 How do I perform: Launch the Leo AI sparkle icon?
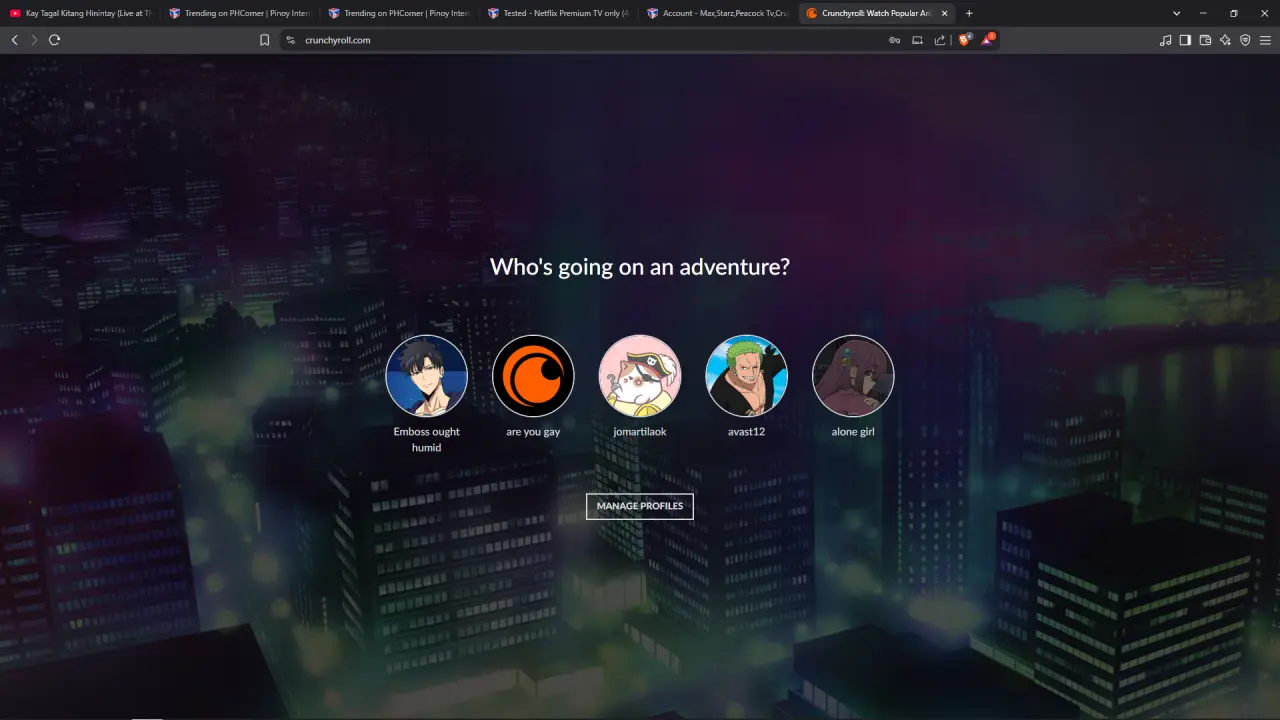(1225, 40)
